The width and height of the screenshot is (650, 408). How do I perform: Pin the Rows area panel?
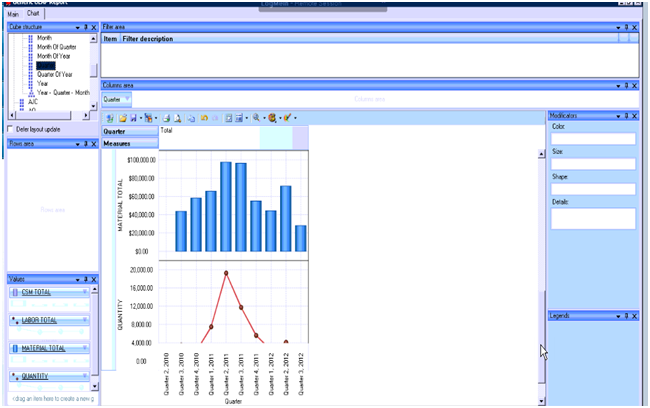86,144
